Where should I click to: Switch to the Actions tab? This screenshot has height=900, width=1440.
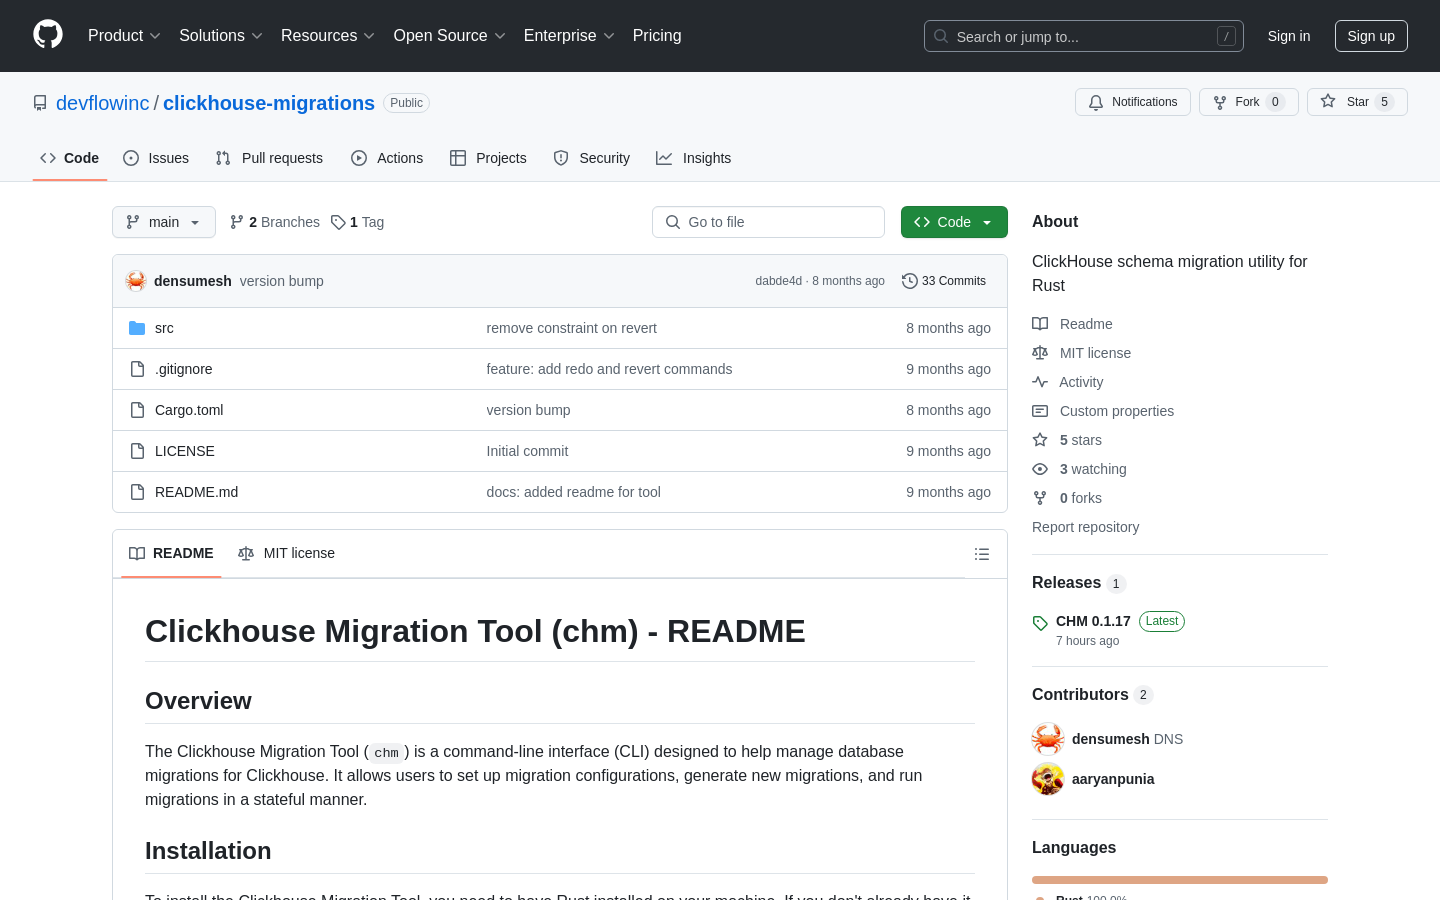point(387,158)
